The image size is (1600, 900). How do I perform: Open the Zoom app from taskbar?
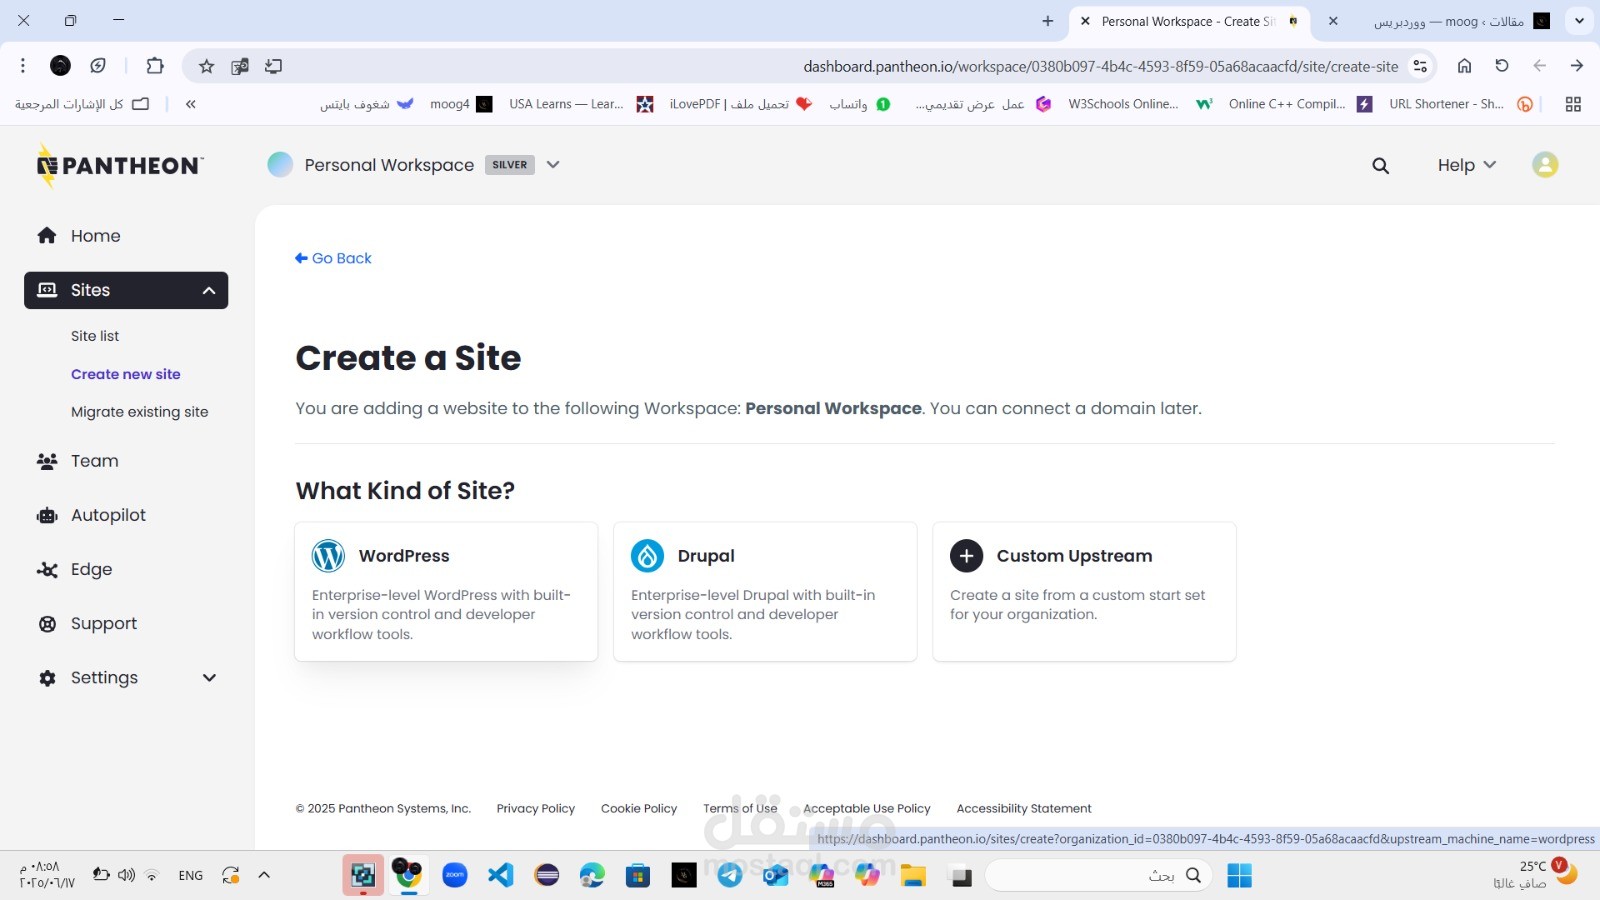coord(455,876)
